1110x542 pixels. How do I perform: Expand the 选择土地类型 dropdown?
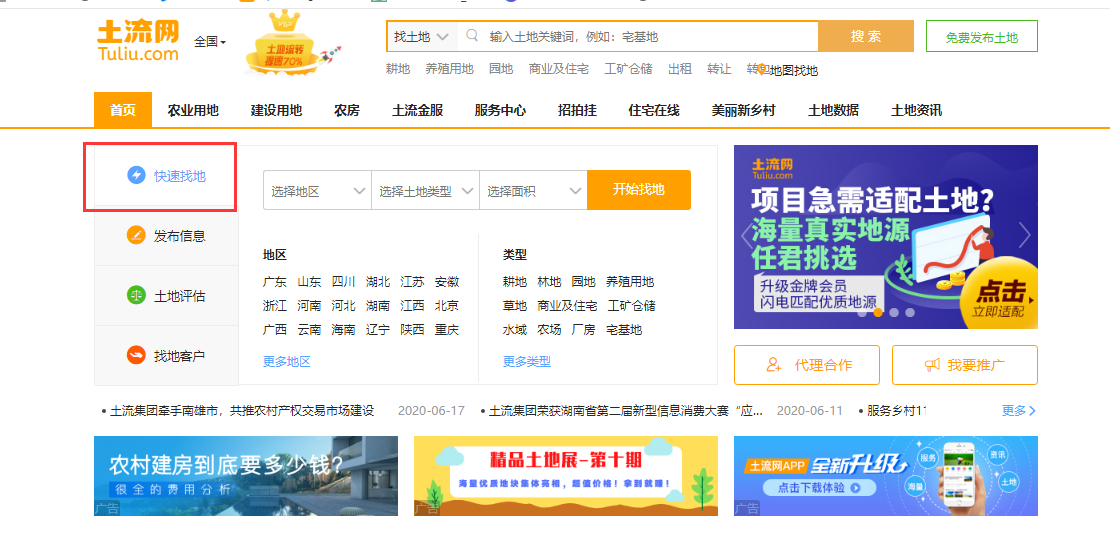[425, 191]
